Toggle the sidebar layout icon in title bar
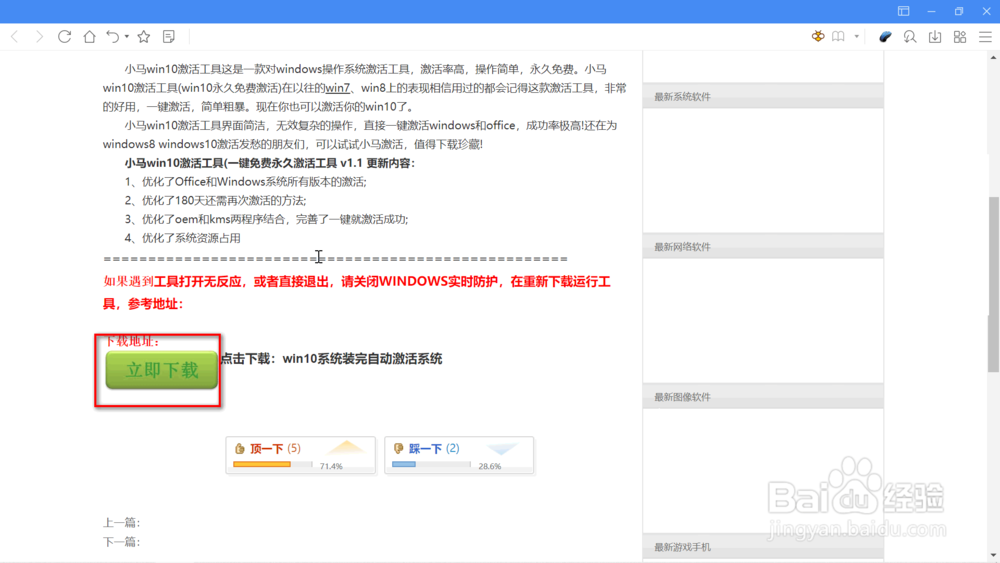Image resolution: width=1000 pixels, height=563 pixels. pos(904,11)
